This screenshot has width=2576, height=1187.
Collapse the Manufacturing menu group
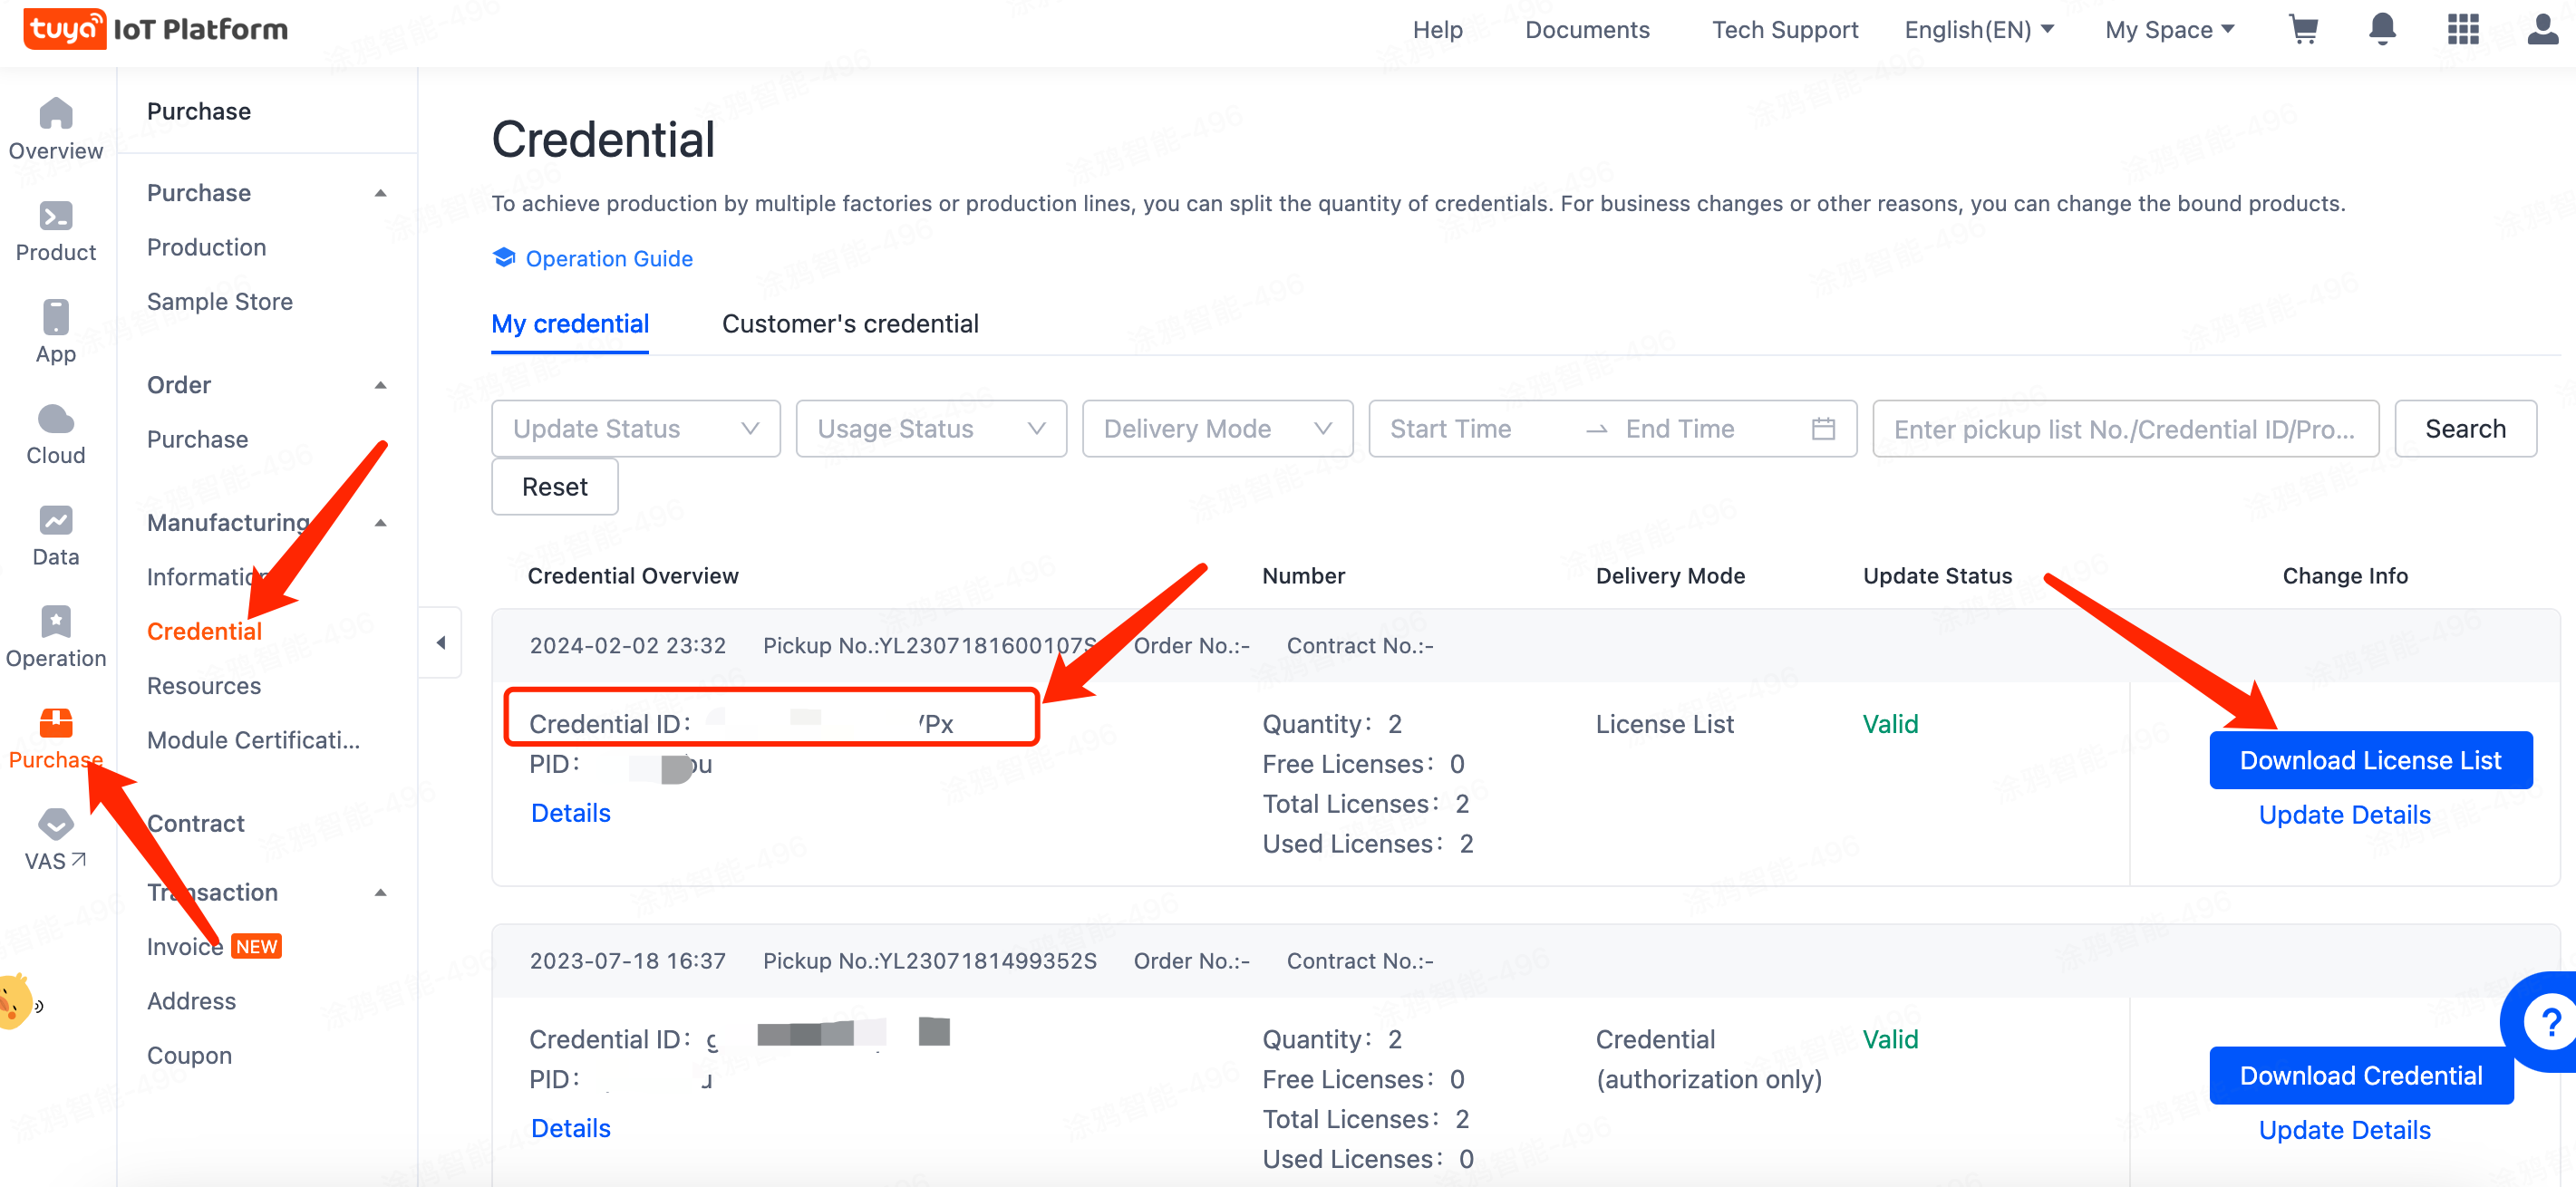pos(380,522)
